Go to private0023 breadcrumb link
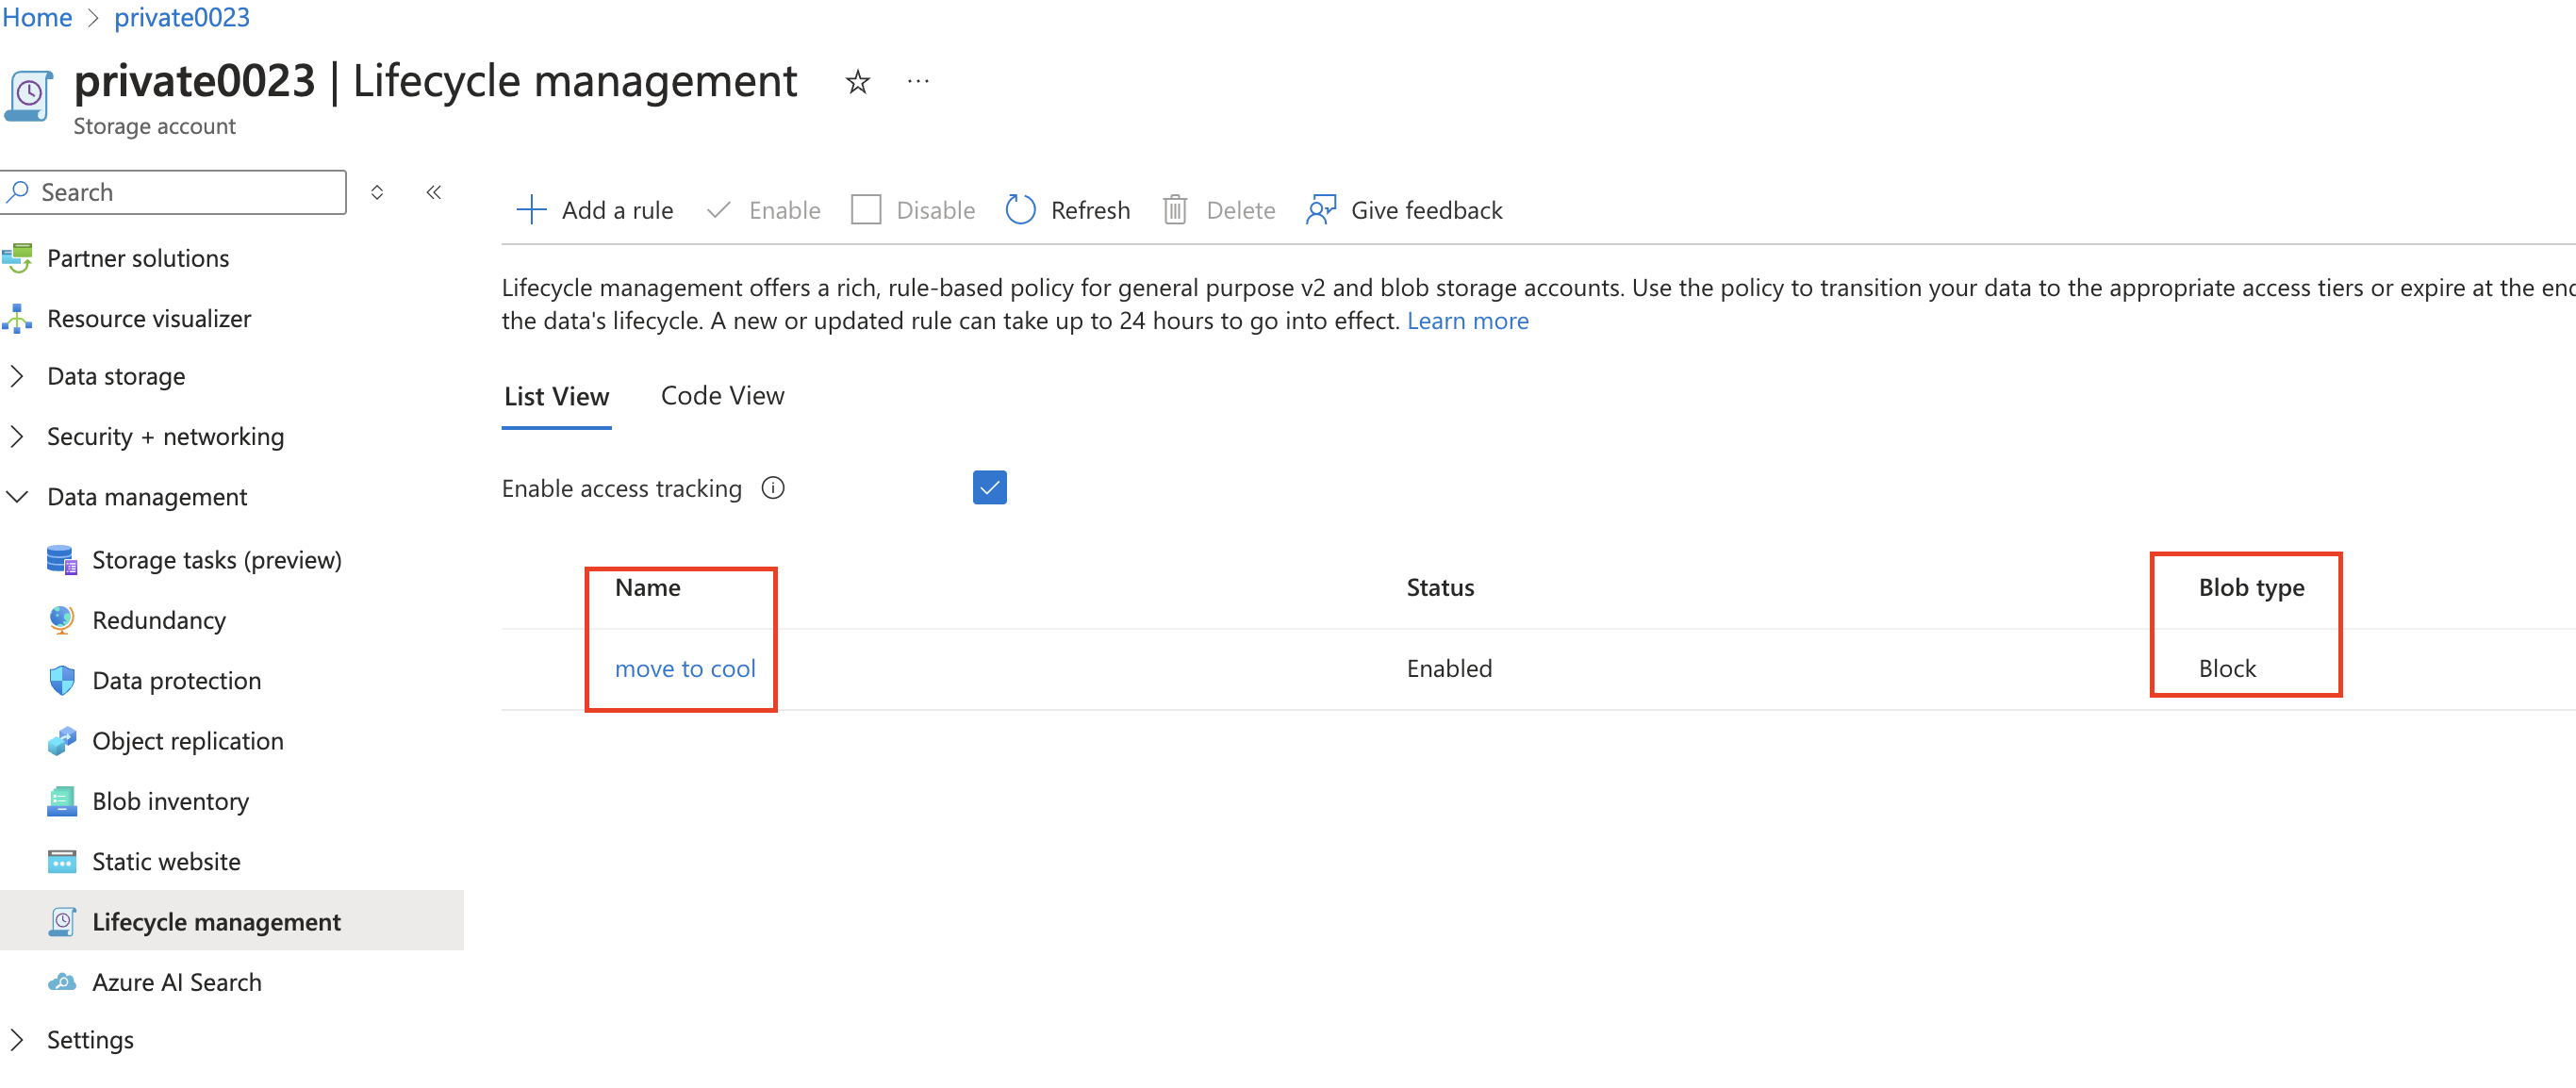Screen dimensions: 2576x1088 (181, 17)
